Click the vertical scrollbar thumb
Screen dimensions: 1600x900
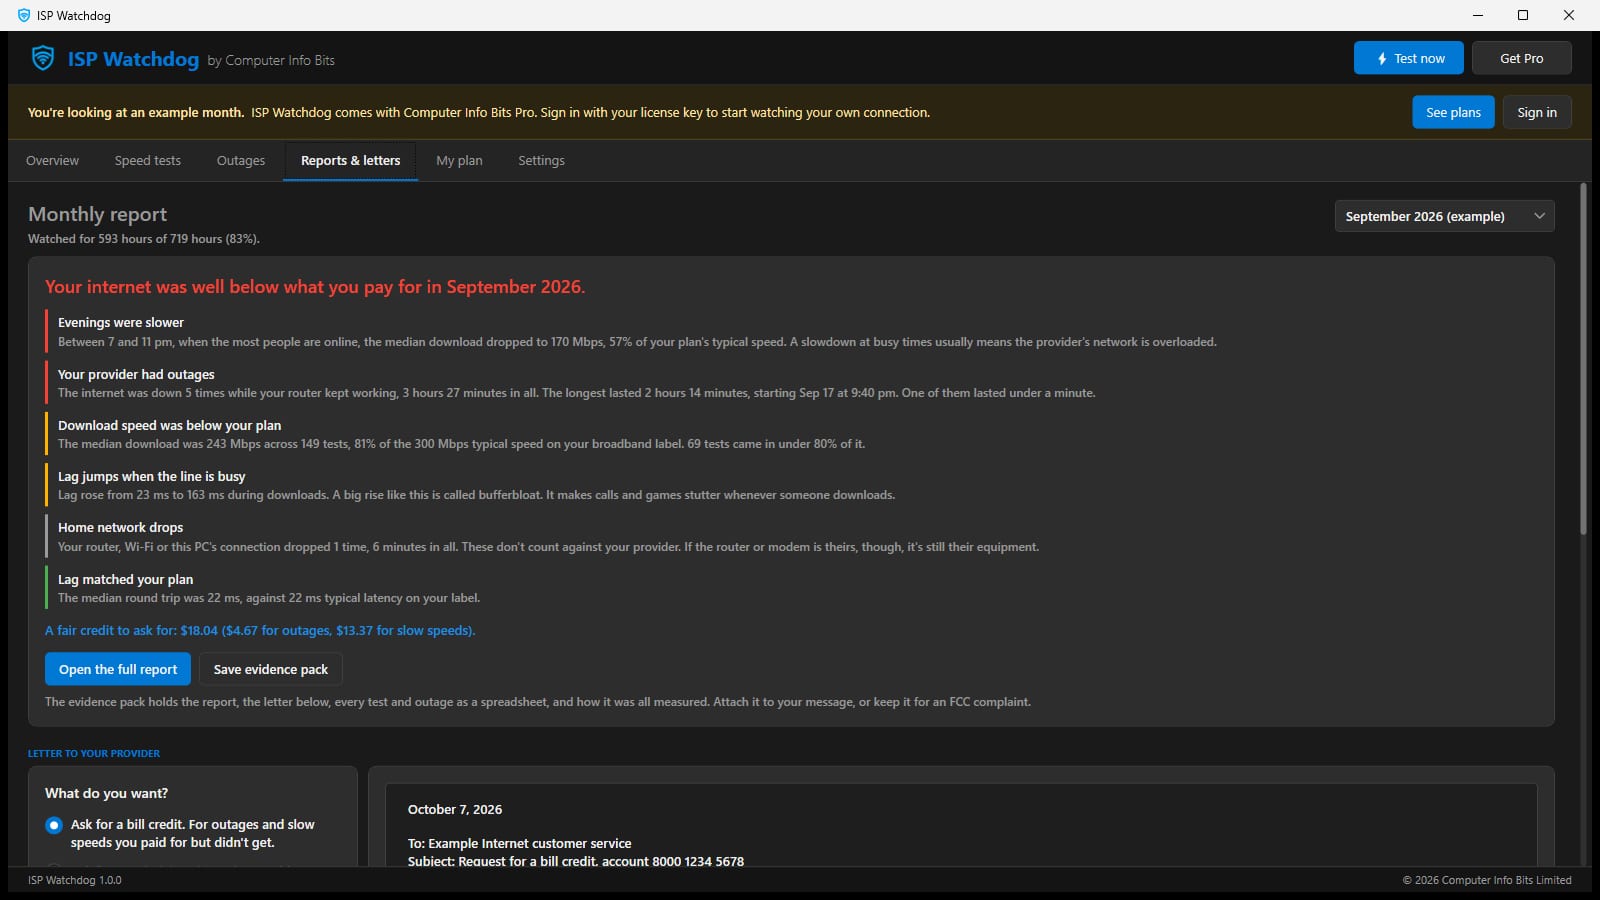(x=1583, y=360)
